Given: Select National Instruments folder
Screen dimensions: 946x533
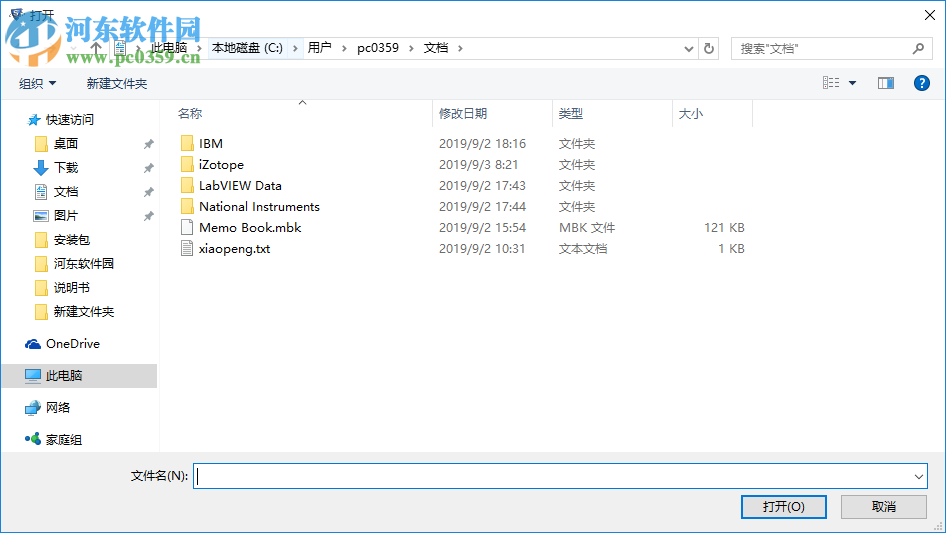Looking at the screenshot, I should click(259, 206).
